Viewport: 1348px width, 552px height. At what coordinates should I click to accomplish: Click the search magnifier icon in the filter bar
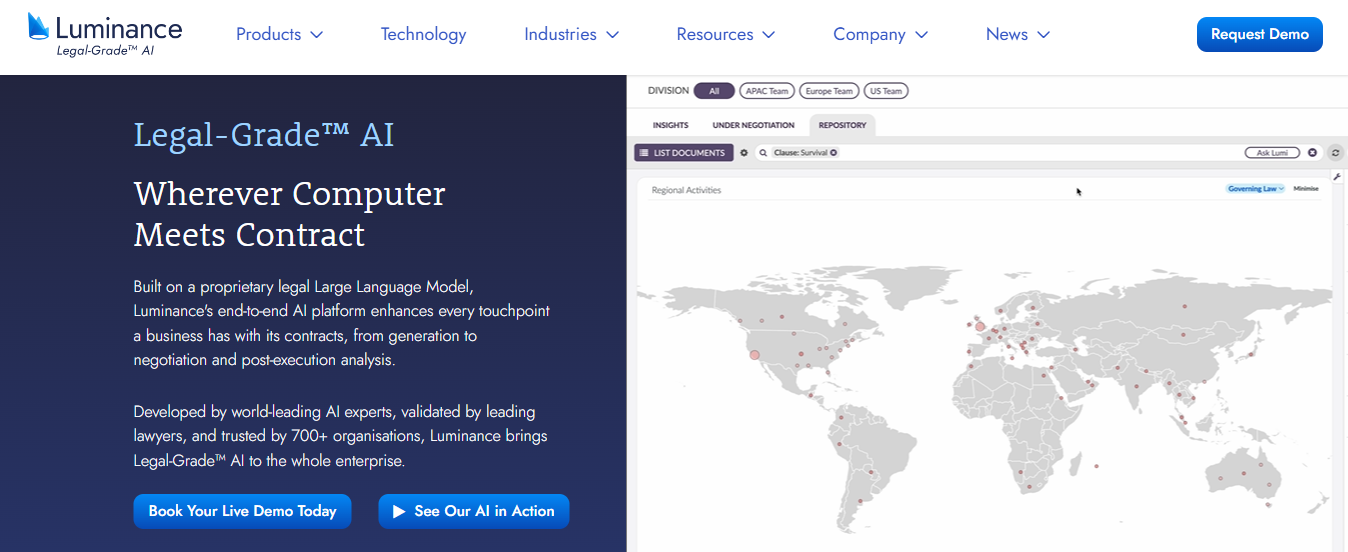(x=763, y=153)
